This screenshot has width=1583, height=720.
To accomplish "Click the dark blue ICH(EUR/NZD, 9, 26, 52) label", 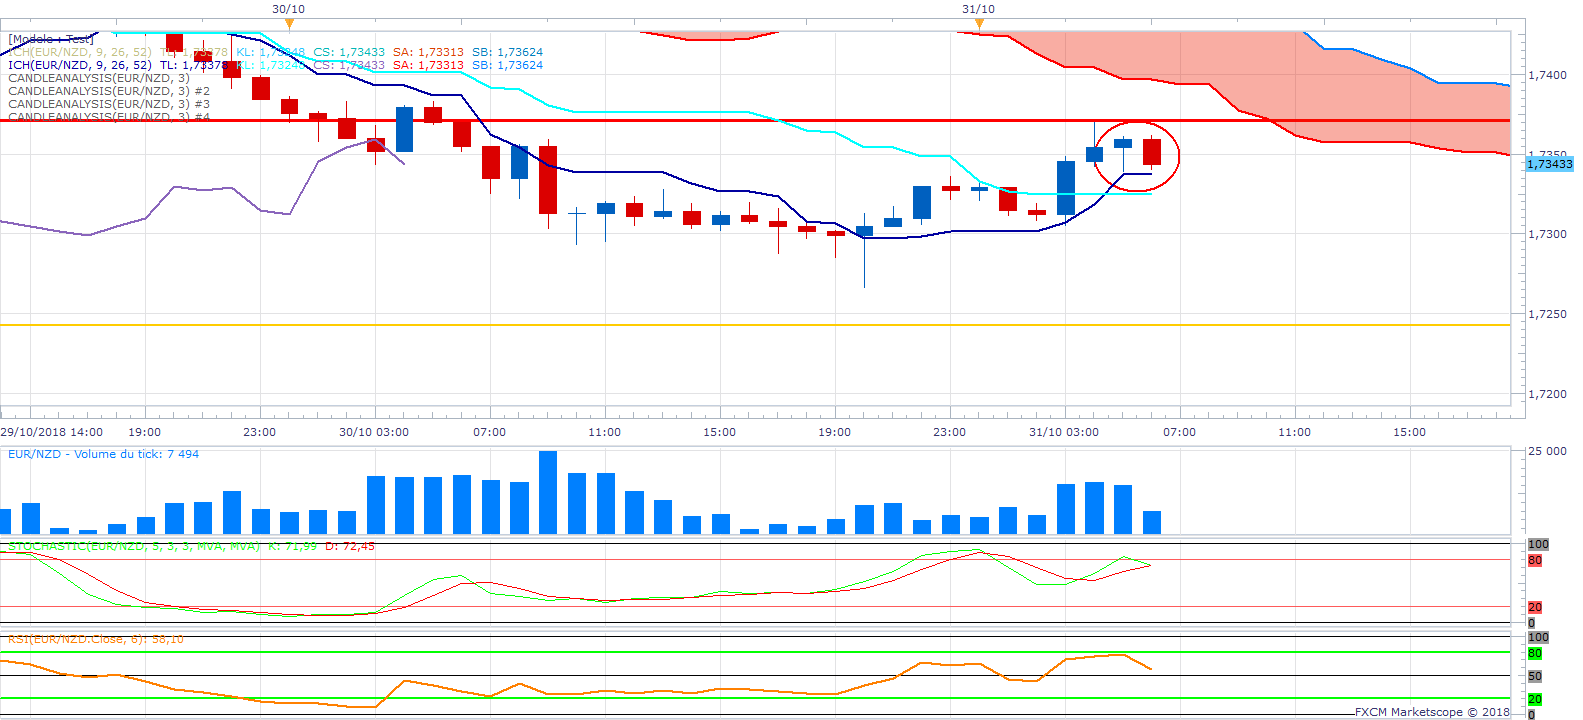I will [x=80, y=65].
